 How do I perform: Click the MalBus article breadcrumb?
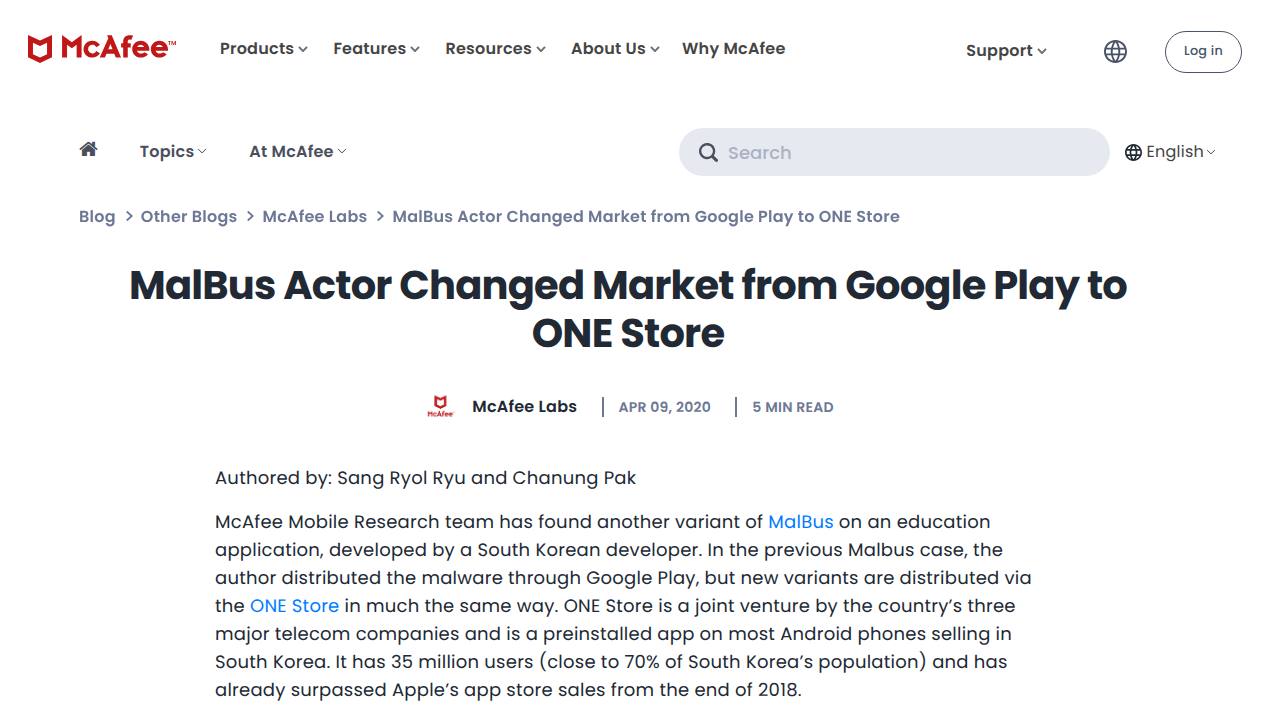[x=646, y=216]
